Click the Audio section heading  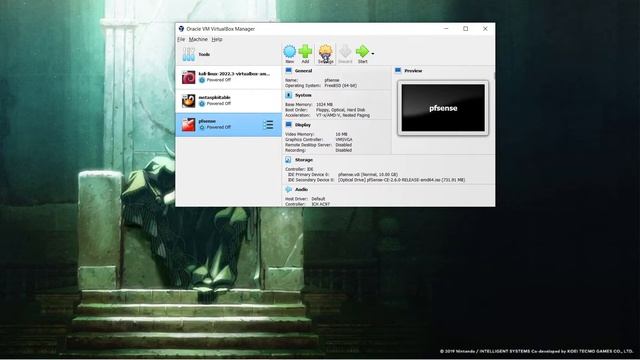point(301,189)
